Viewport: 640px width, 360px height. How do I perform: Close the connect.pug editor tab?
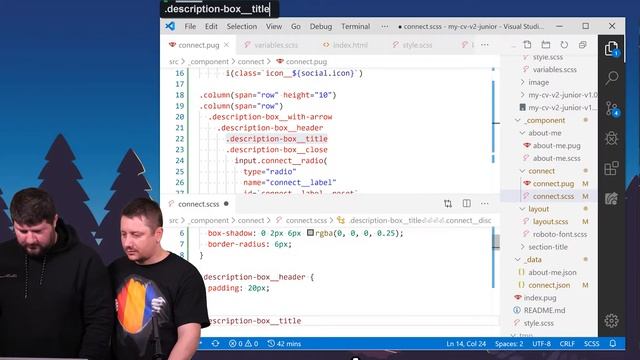227,45
